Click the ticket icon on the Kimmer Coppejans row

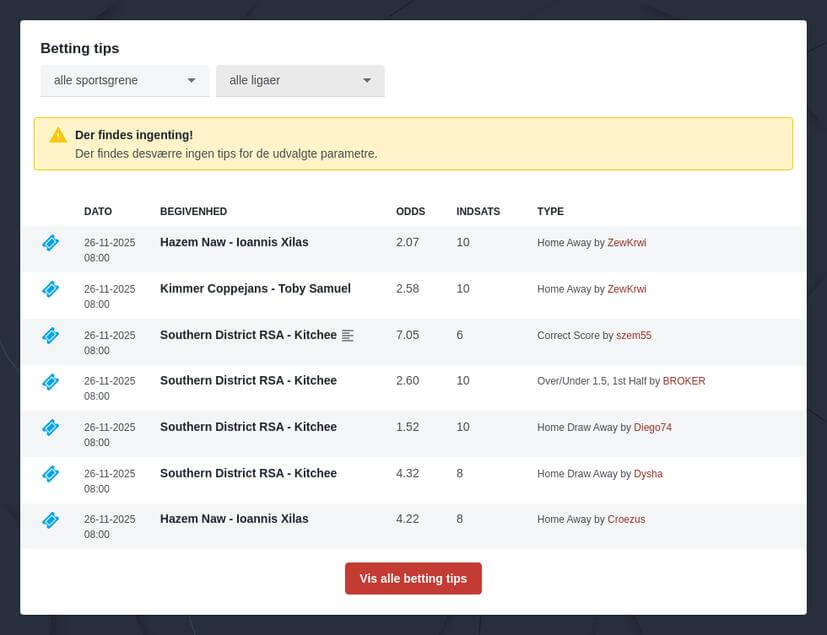pos(50,289)
